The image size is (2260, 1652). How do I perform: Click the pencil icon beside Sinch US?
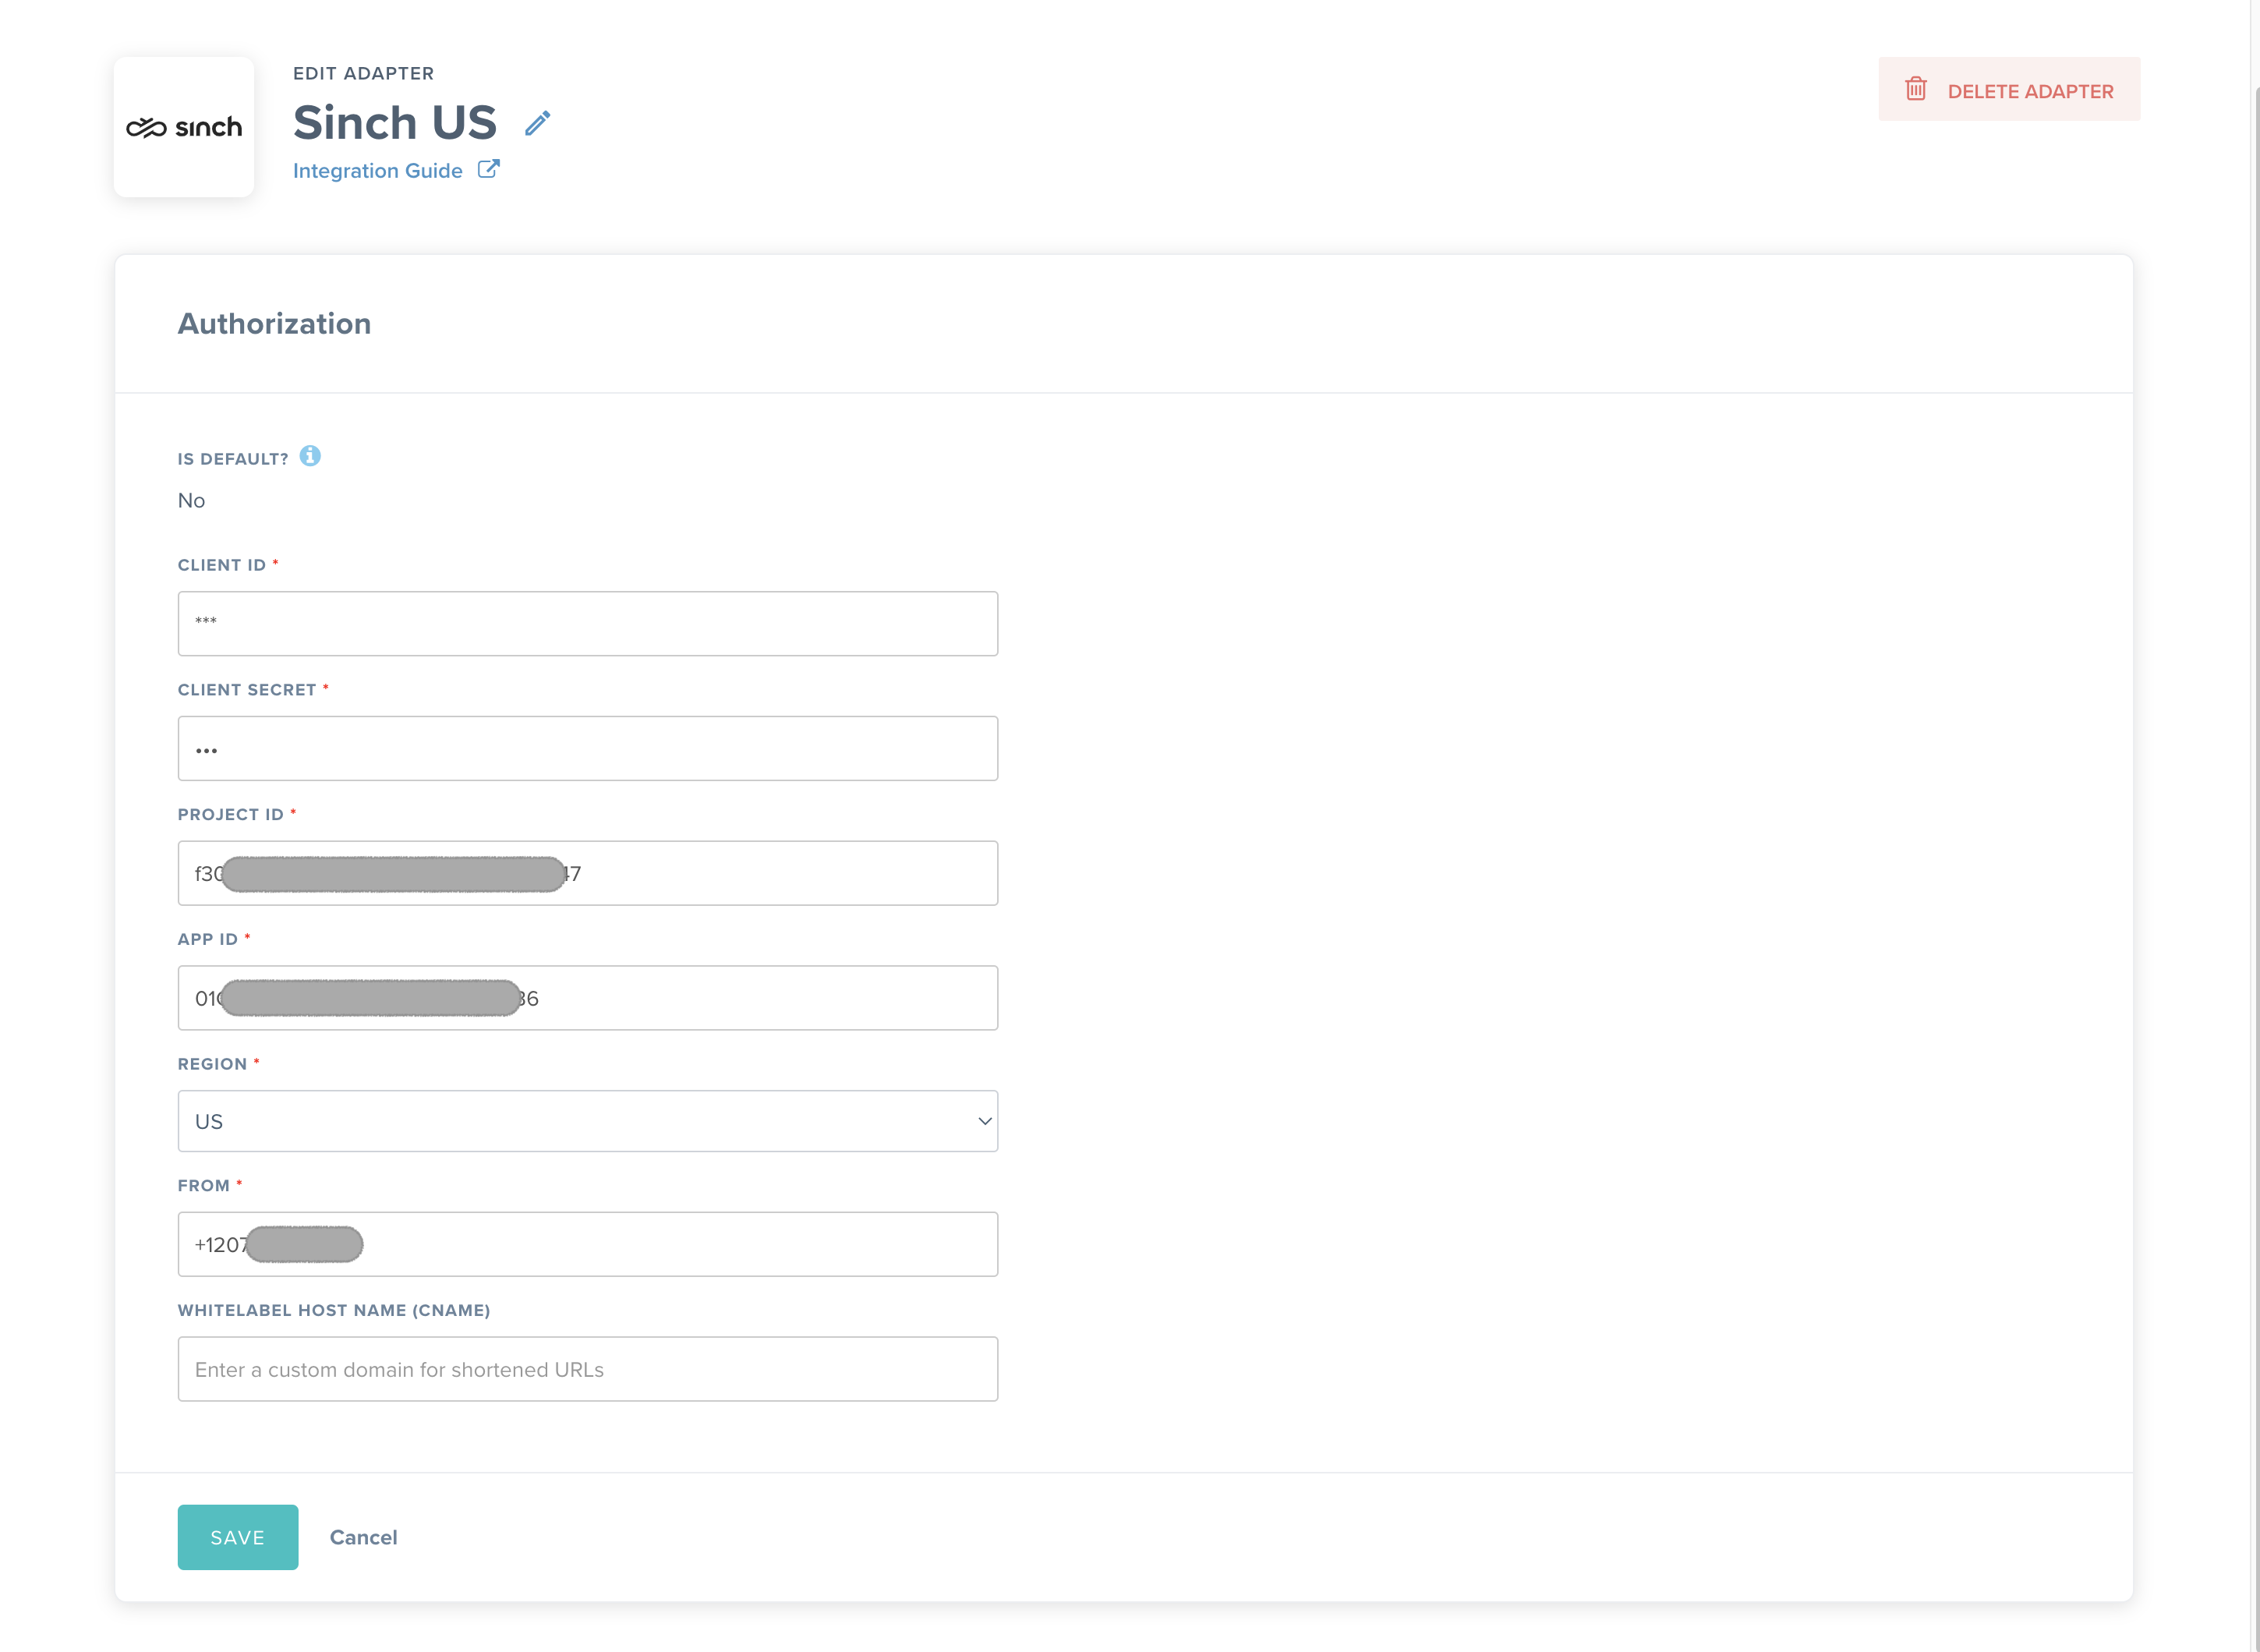coord(538,123)
